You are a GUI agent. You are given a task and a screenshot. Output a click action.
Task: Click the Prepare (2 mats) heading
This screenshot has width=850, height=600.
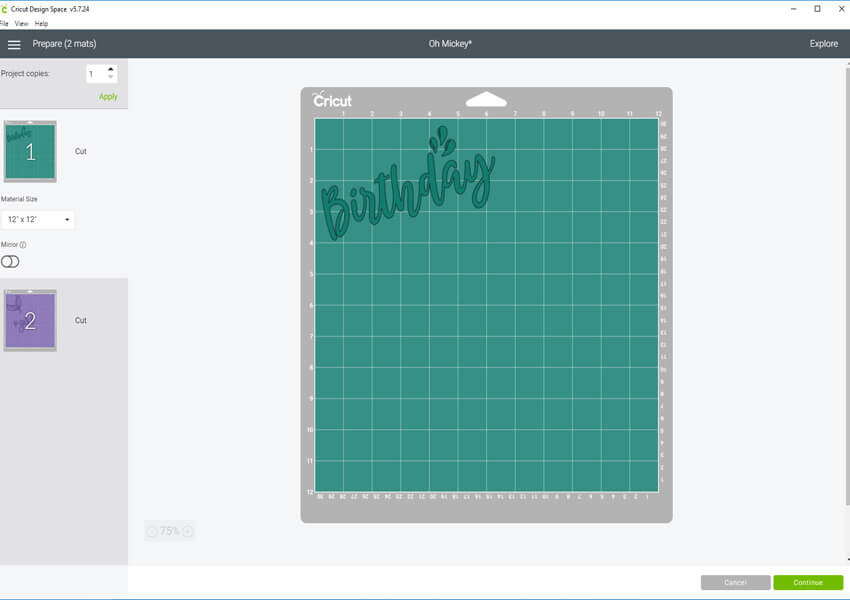coord(65,44)
